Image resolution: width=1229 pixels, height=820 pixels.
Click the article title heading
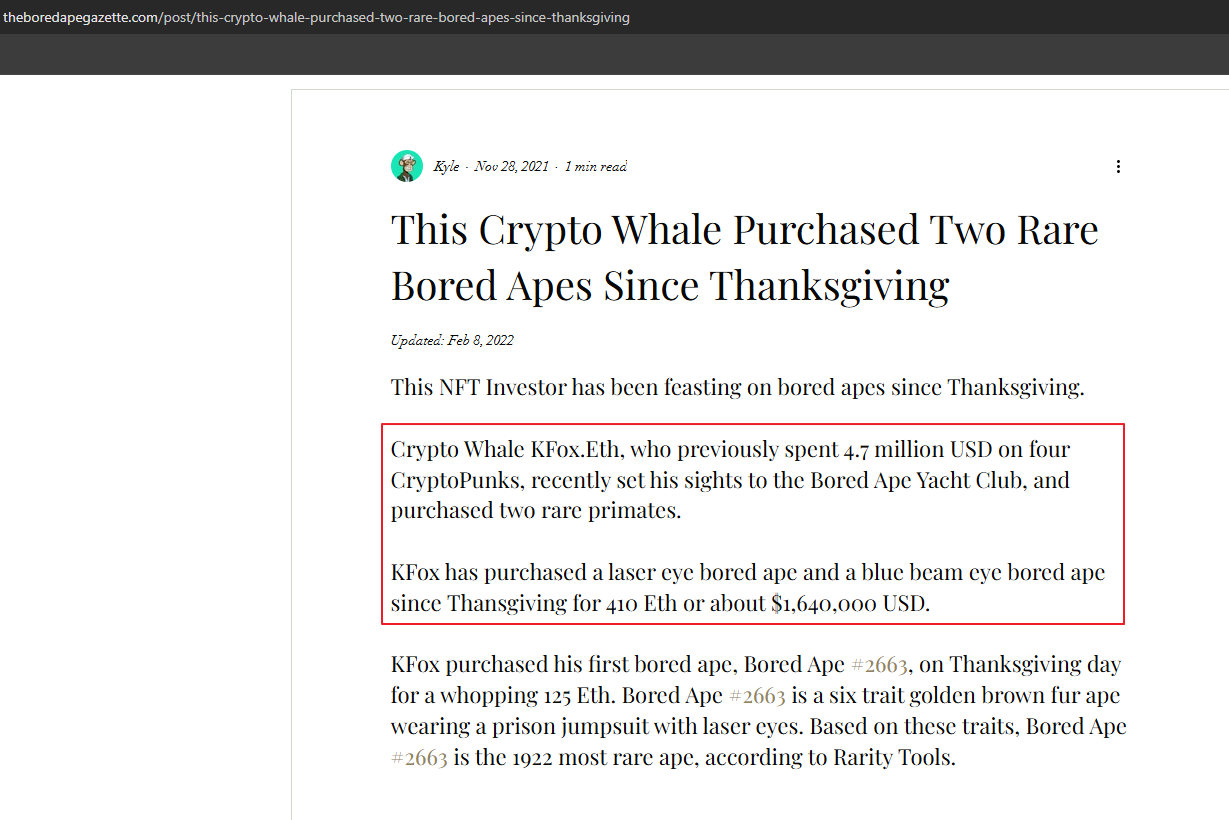tap(744, 257)
